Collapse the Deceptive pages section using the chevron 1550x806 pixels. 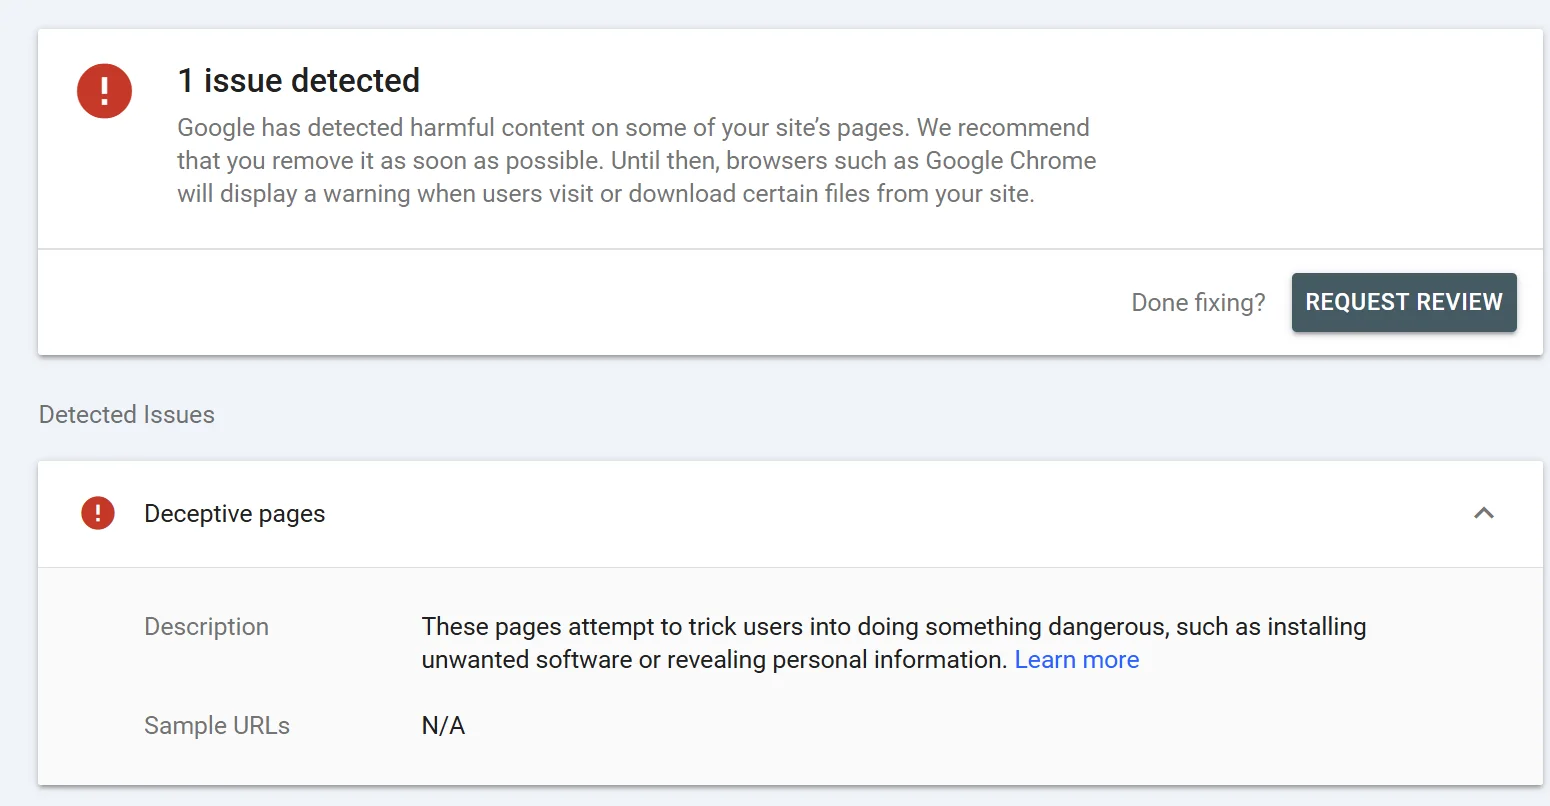[1483, 514]
